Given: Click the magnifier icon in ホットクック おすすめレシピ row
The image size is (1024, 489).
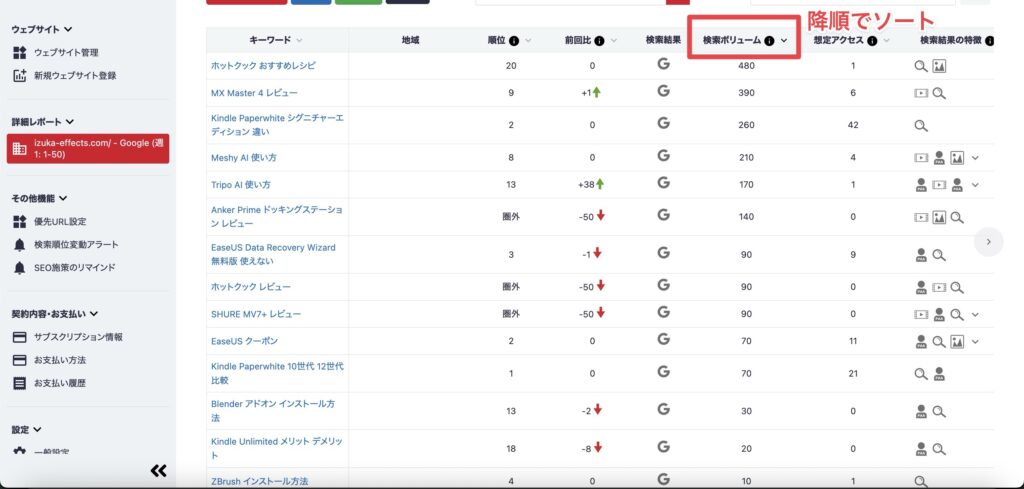Looking at the screenshot, I should tap(921, 66).
